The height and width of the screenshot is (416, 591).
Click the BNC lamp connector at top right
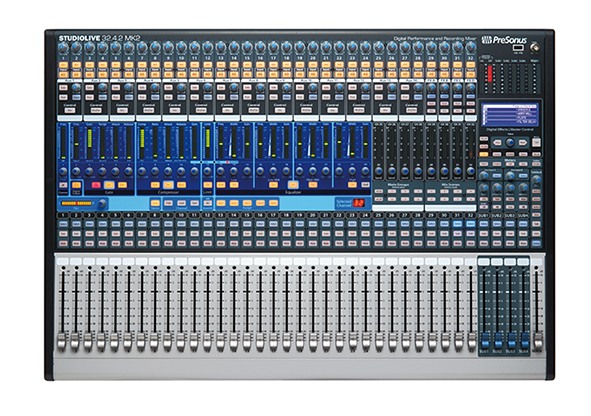click(534, 48)
